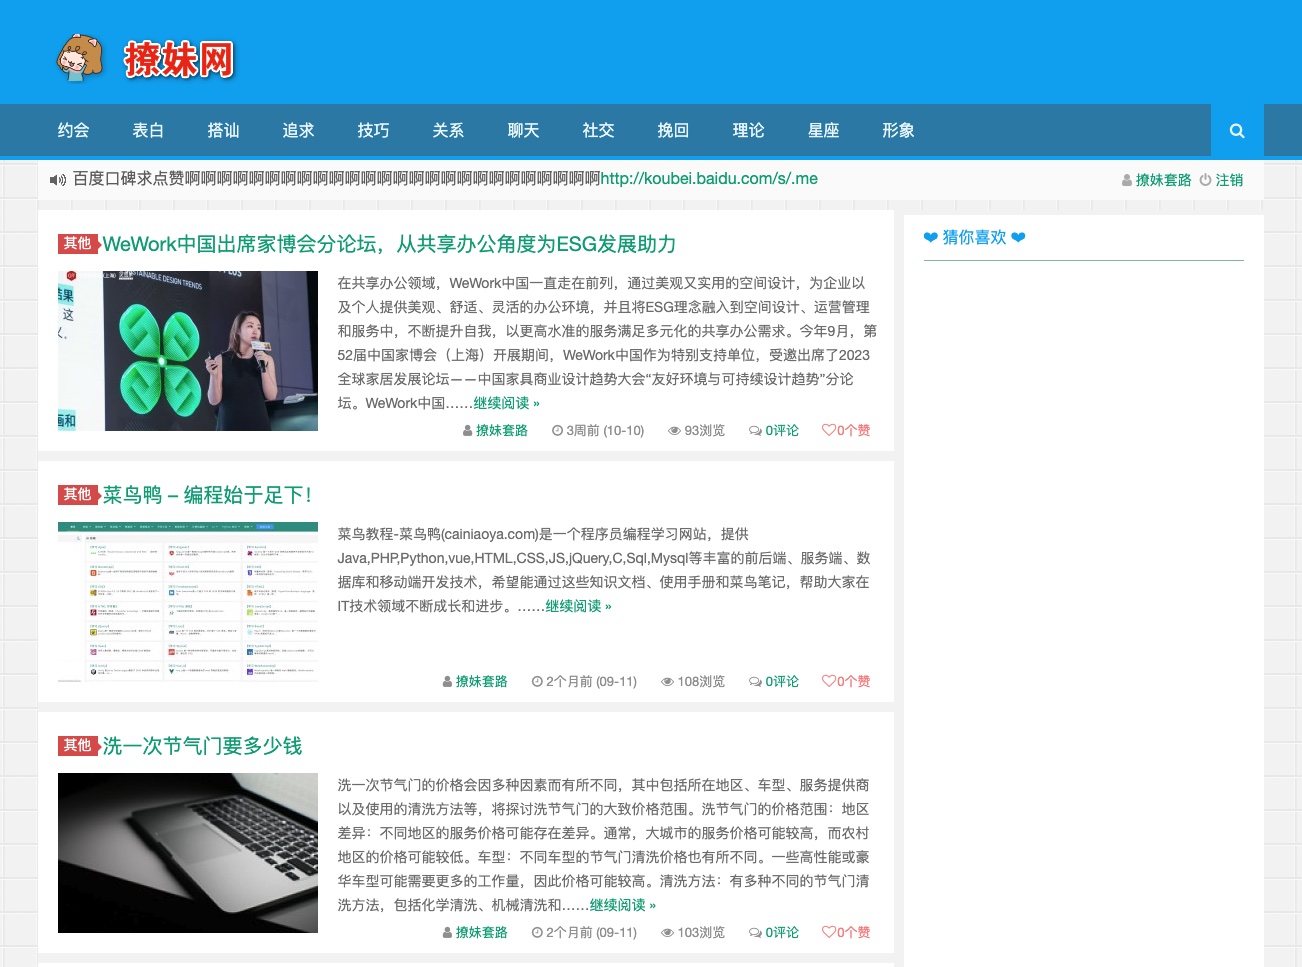The image size is (1302, 967).
Task: Click comment bubble icon on 洗一次节气门 article
Action: point(756,933)
